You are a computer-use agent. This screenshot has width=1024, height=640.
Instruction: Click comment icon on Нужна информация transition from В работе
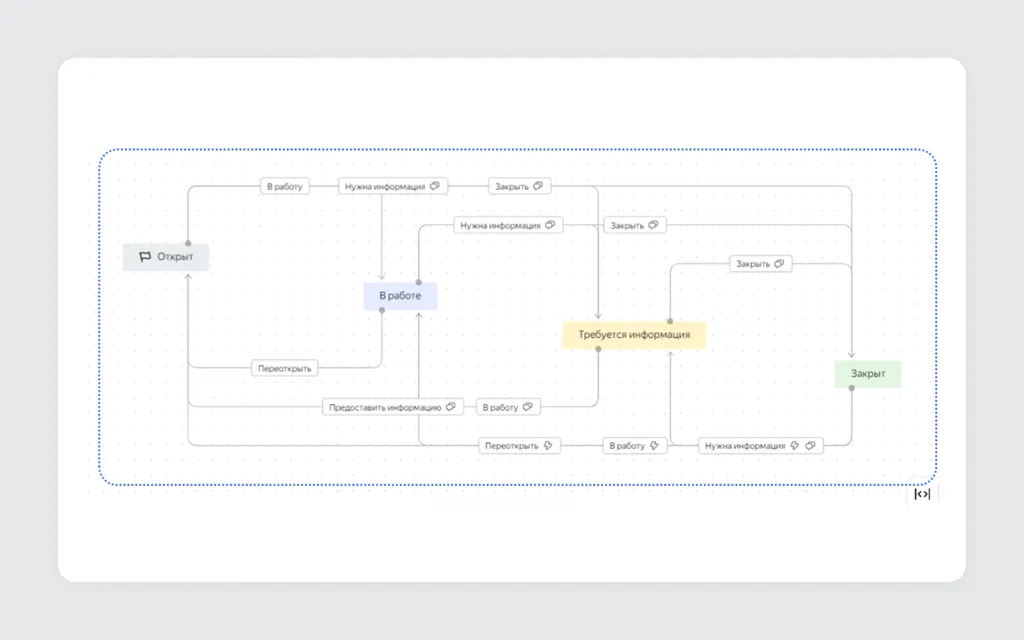click(551, 225)
